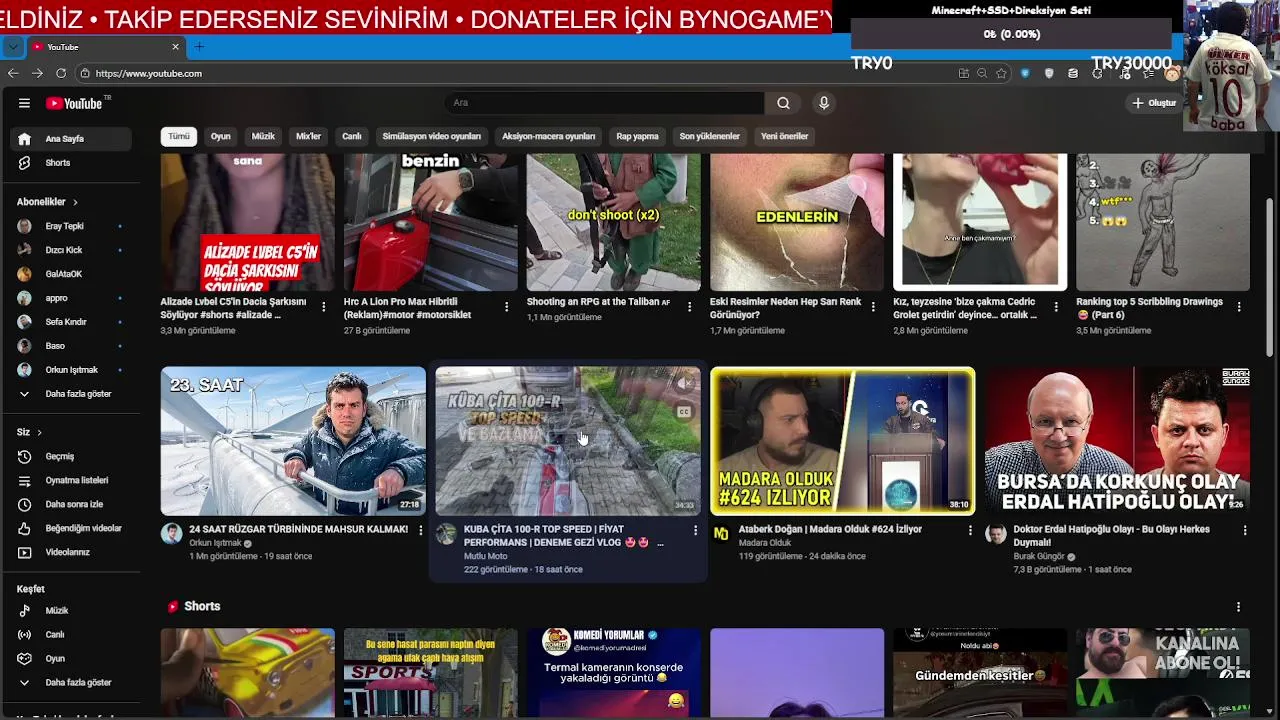Viewport: 1280px width, 720px height.
Task: Open options for Alizade Lvbel short
Action: (323, 307)
